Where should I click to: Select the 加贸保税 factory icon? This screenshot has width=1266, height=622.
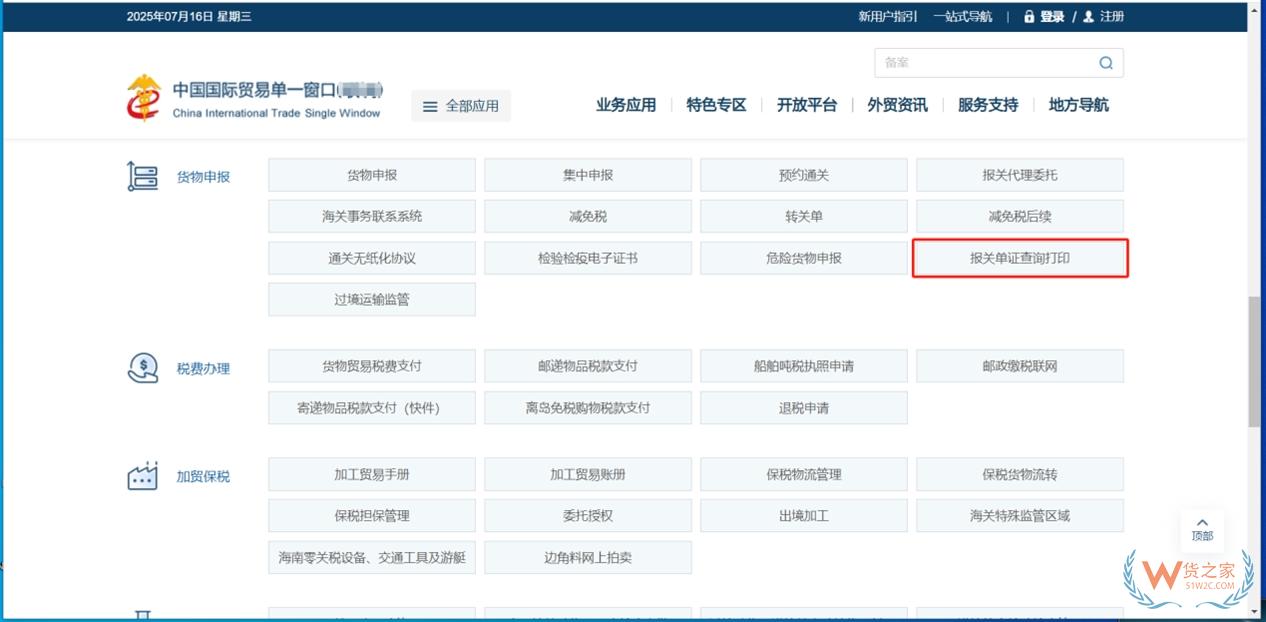(141, 474)
